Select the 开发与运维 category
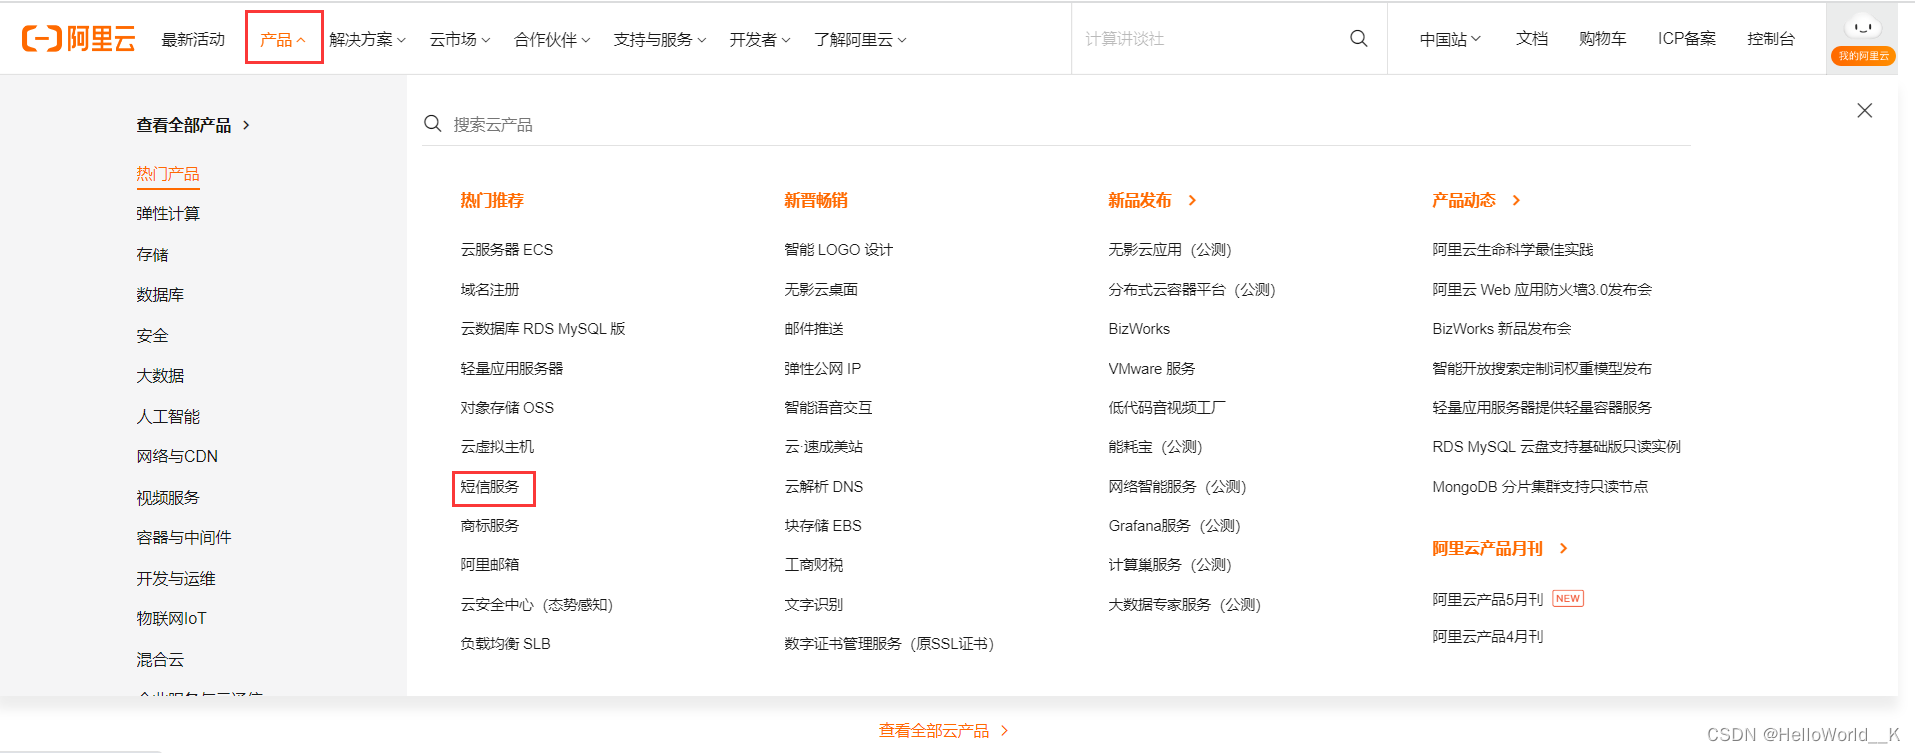Screen dimensions: 1915x753 pos(176,579)
